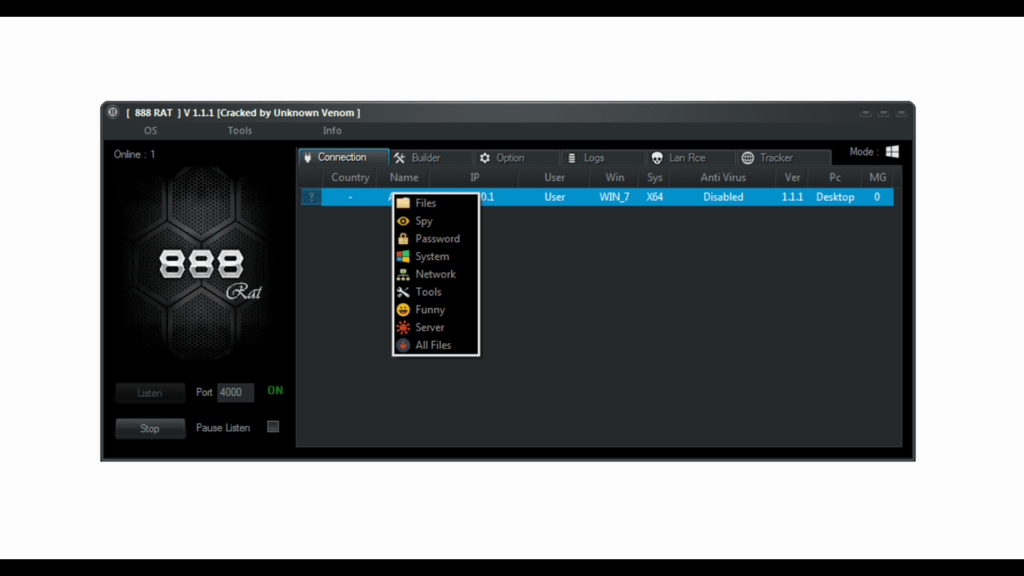Select the Connection tab
The image size is (1024, 576).
[x=344, y=157]
